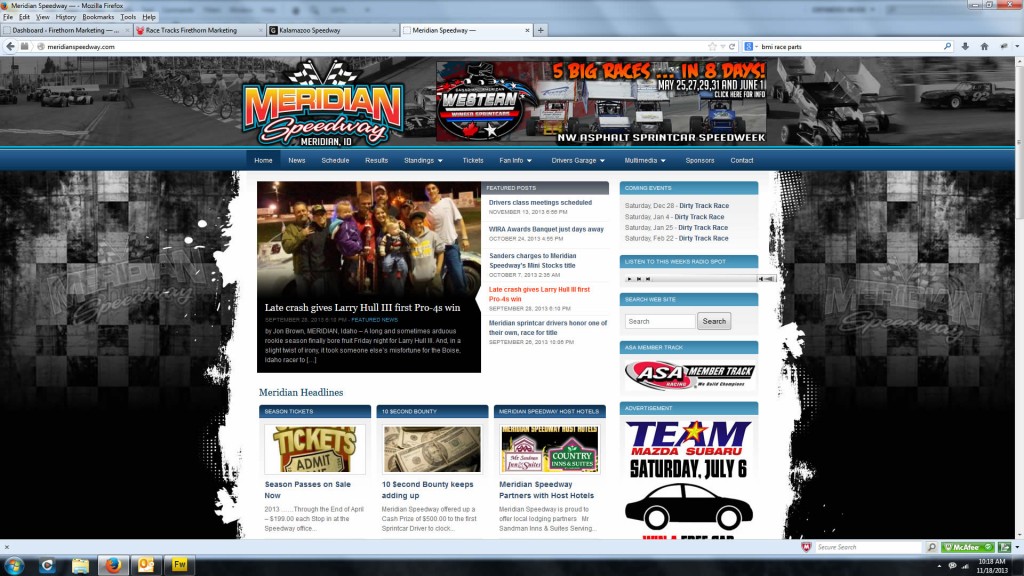Open 'Drivers class meetings scheduled' post
This screenshot has height=576, width=1024.
(x=540, y=202)
